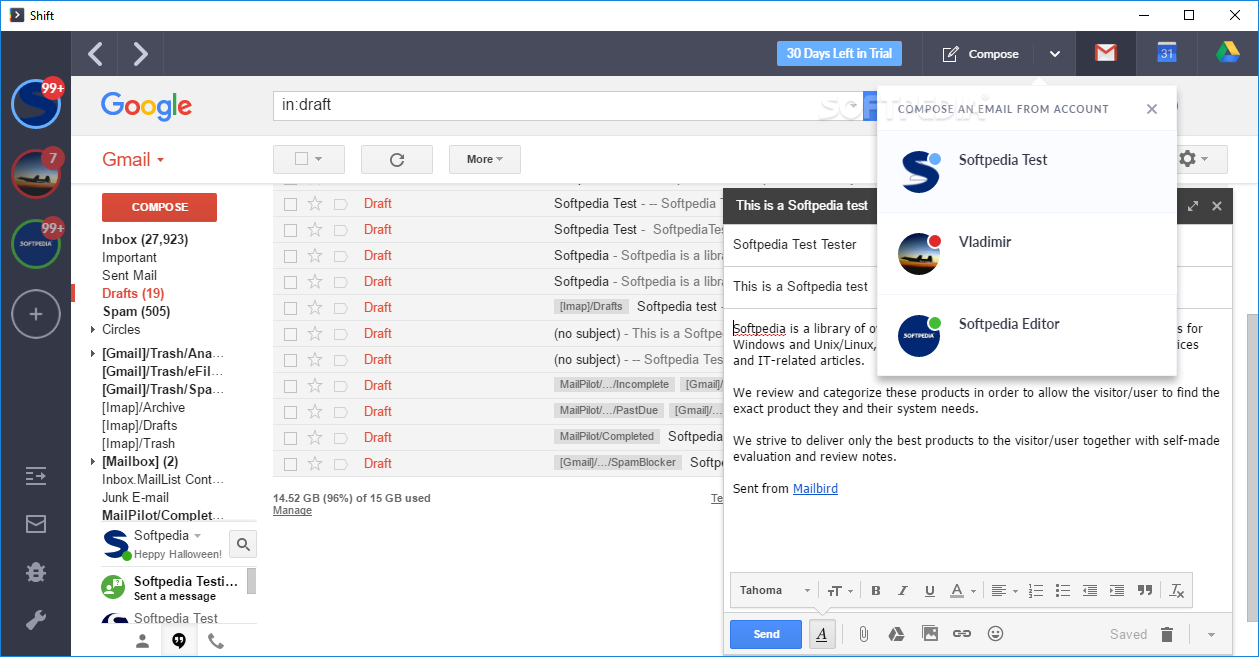Viewport: 1259px width, 657px height.
Task: Compose from the Vladimir account
Action: click(x=1027, y=254)
